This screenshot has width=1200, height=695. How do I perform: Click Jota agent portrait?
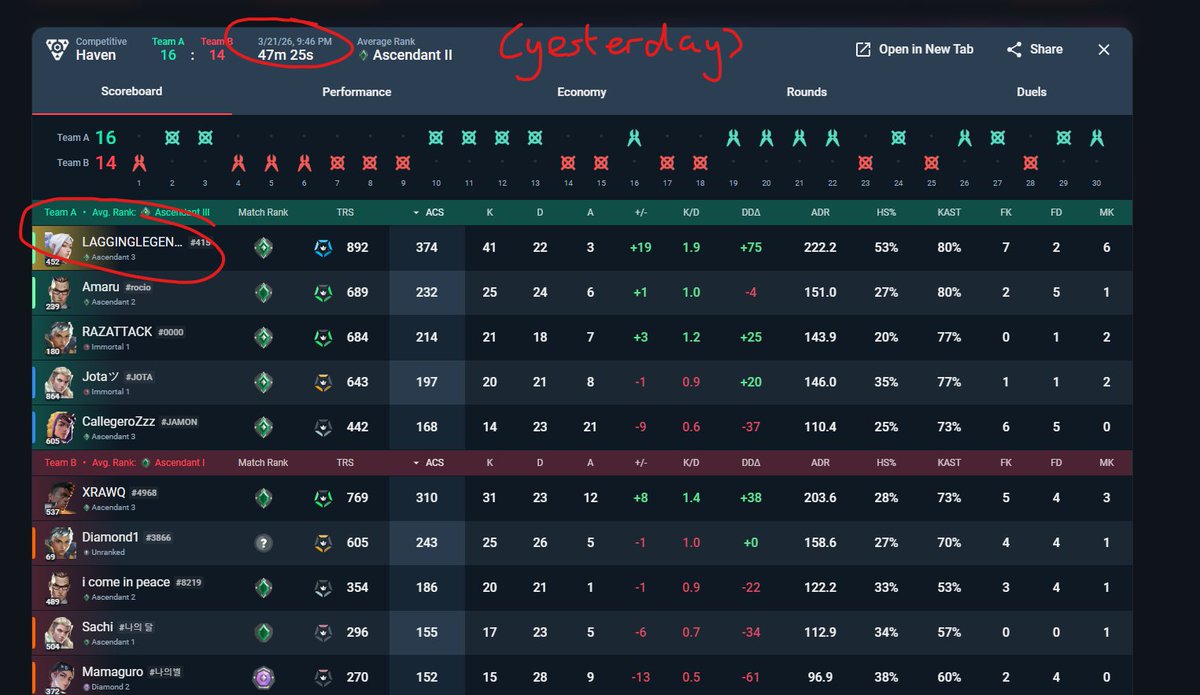(60, 382)
